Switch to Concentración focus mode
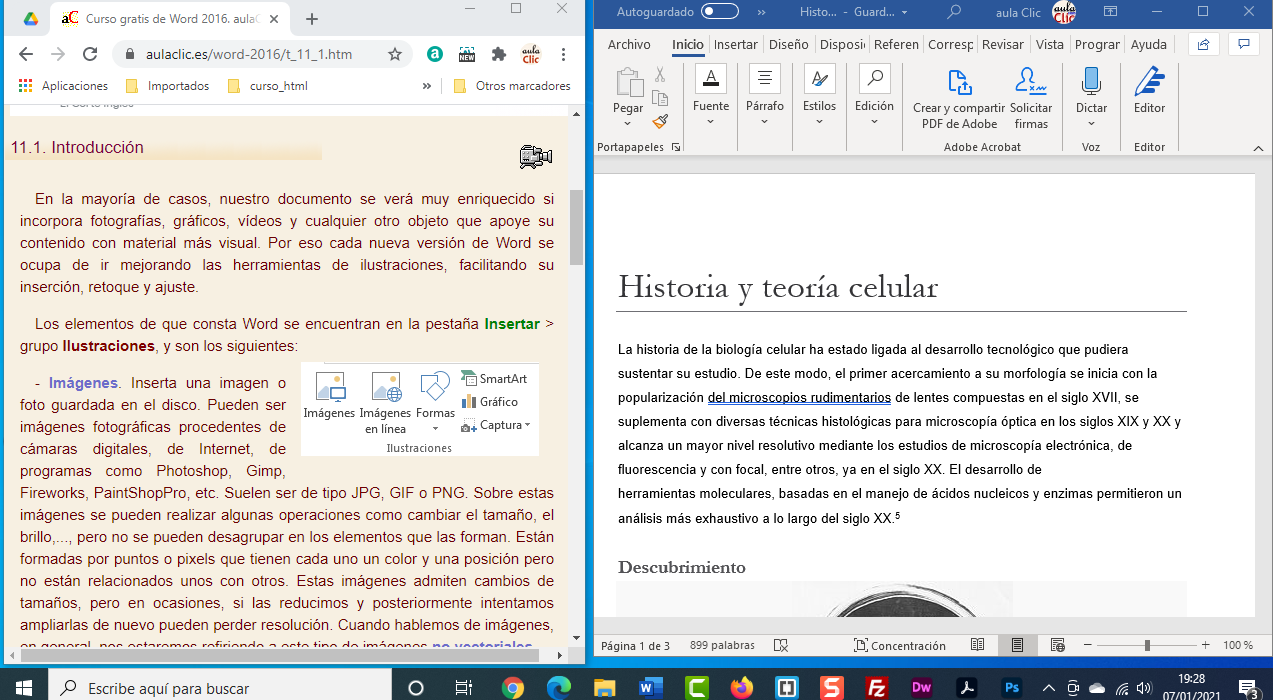This screenshot has width=1273, height=700. (x=898, y=646)
